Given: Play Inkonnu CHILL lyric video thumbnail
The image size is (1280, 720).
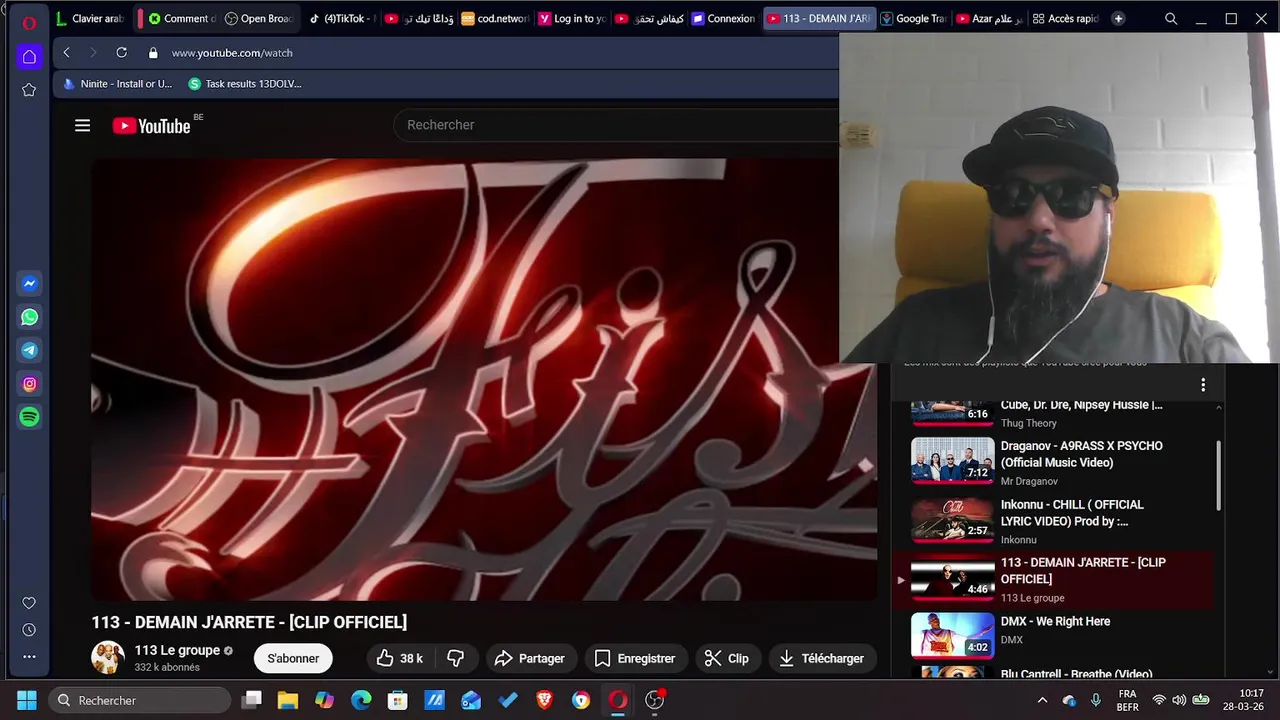Looking at the screenshot, I should pos(952,520).
